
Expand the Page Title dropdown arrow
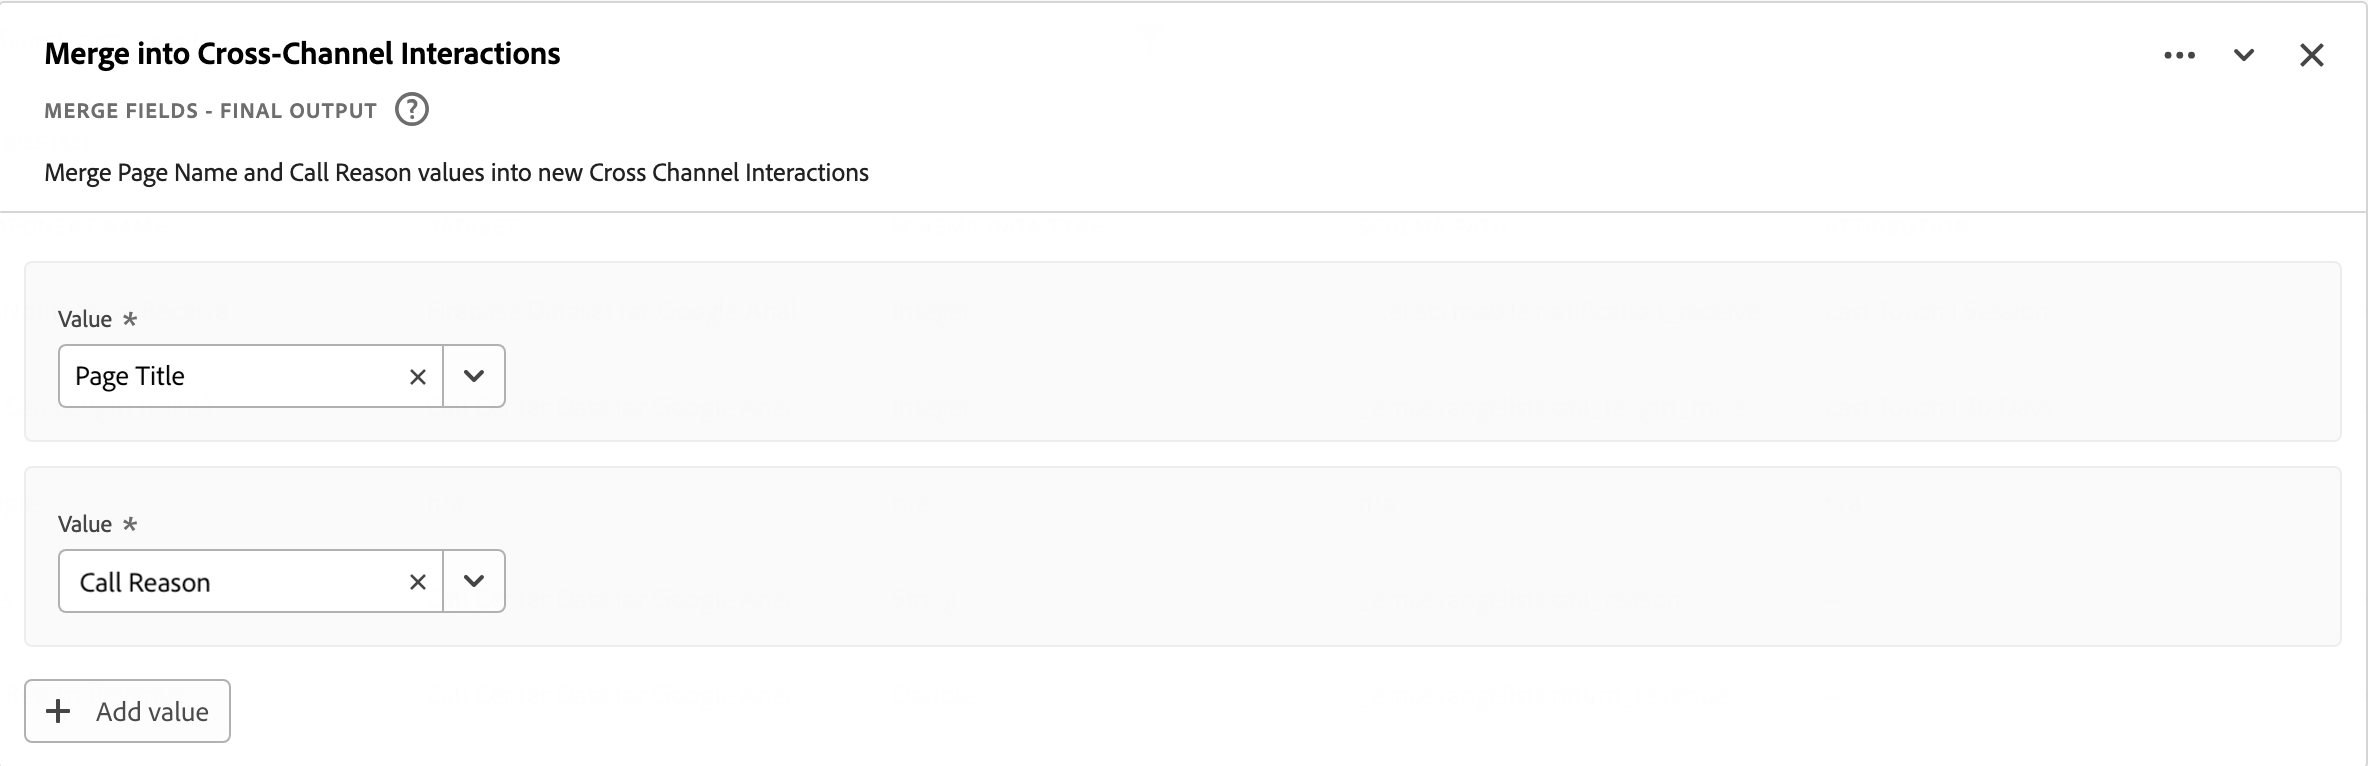474,376
